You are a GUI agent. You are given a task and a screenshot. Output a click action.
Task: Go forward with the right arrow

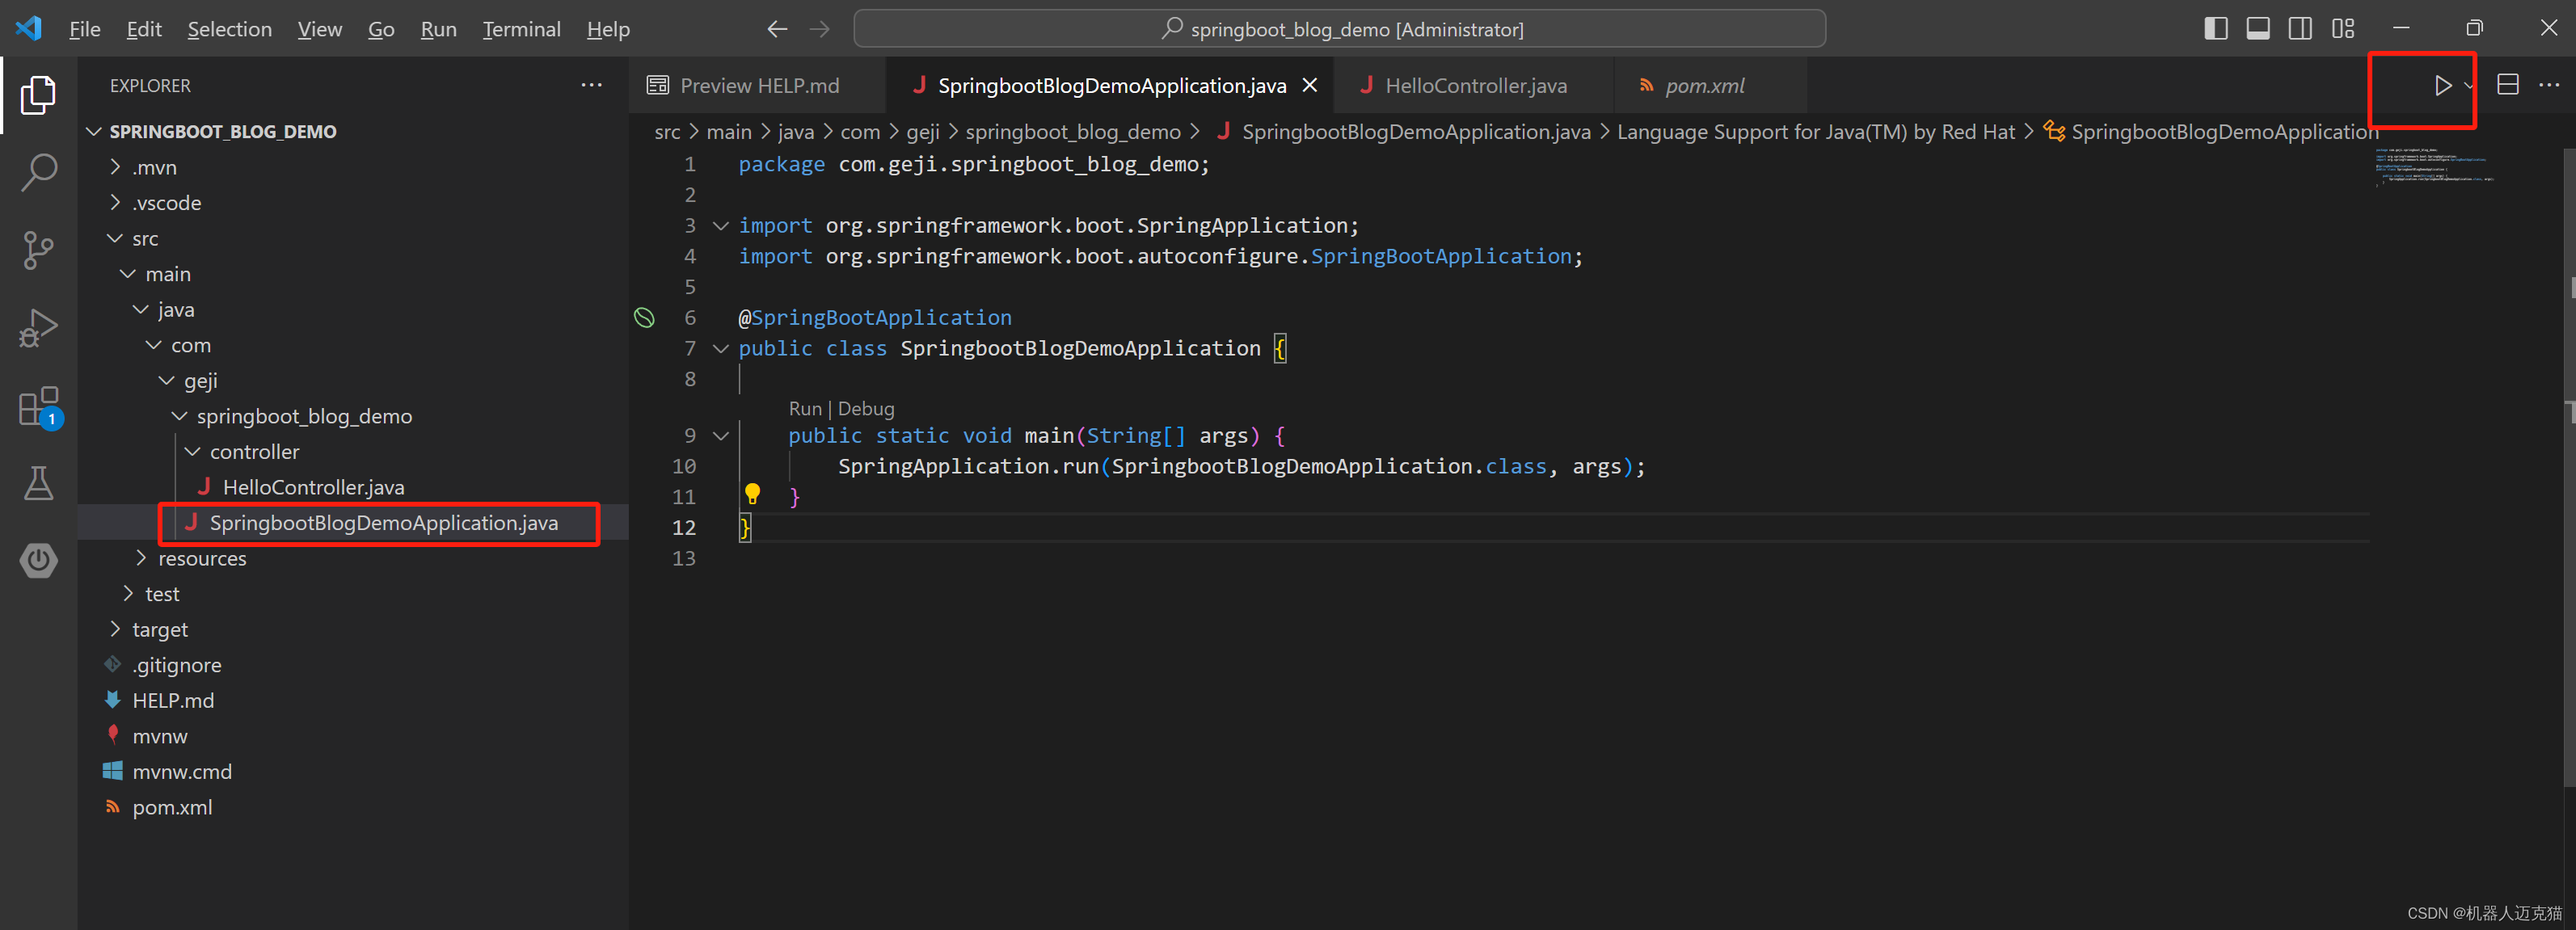pos(819,29)
